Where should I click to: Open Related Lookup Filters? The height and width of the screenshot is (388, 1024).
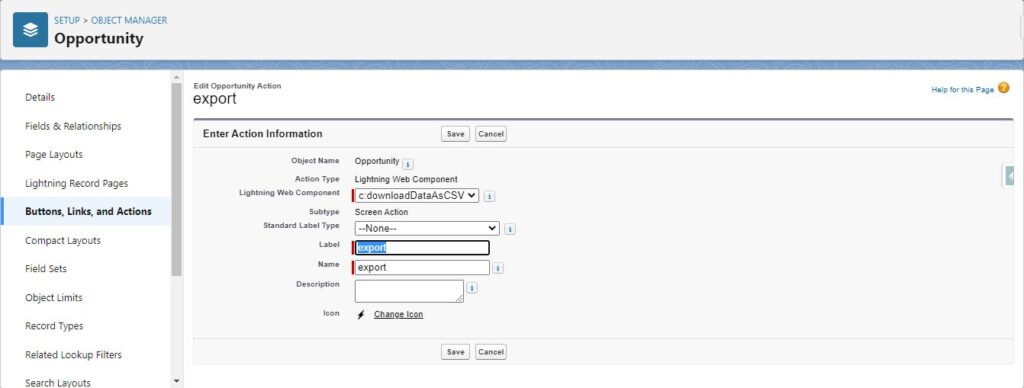coord(73,355)
